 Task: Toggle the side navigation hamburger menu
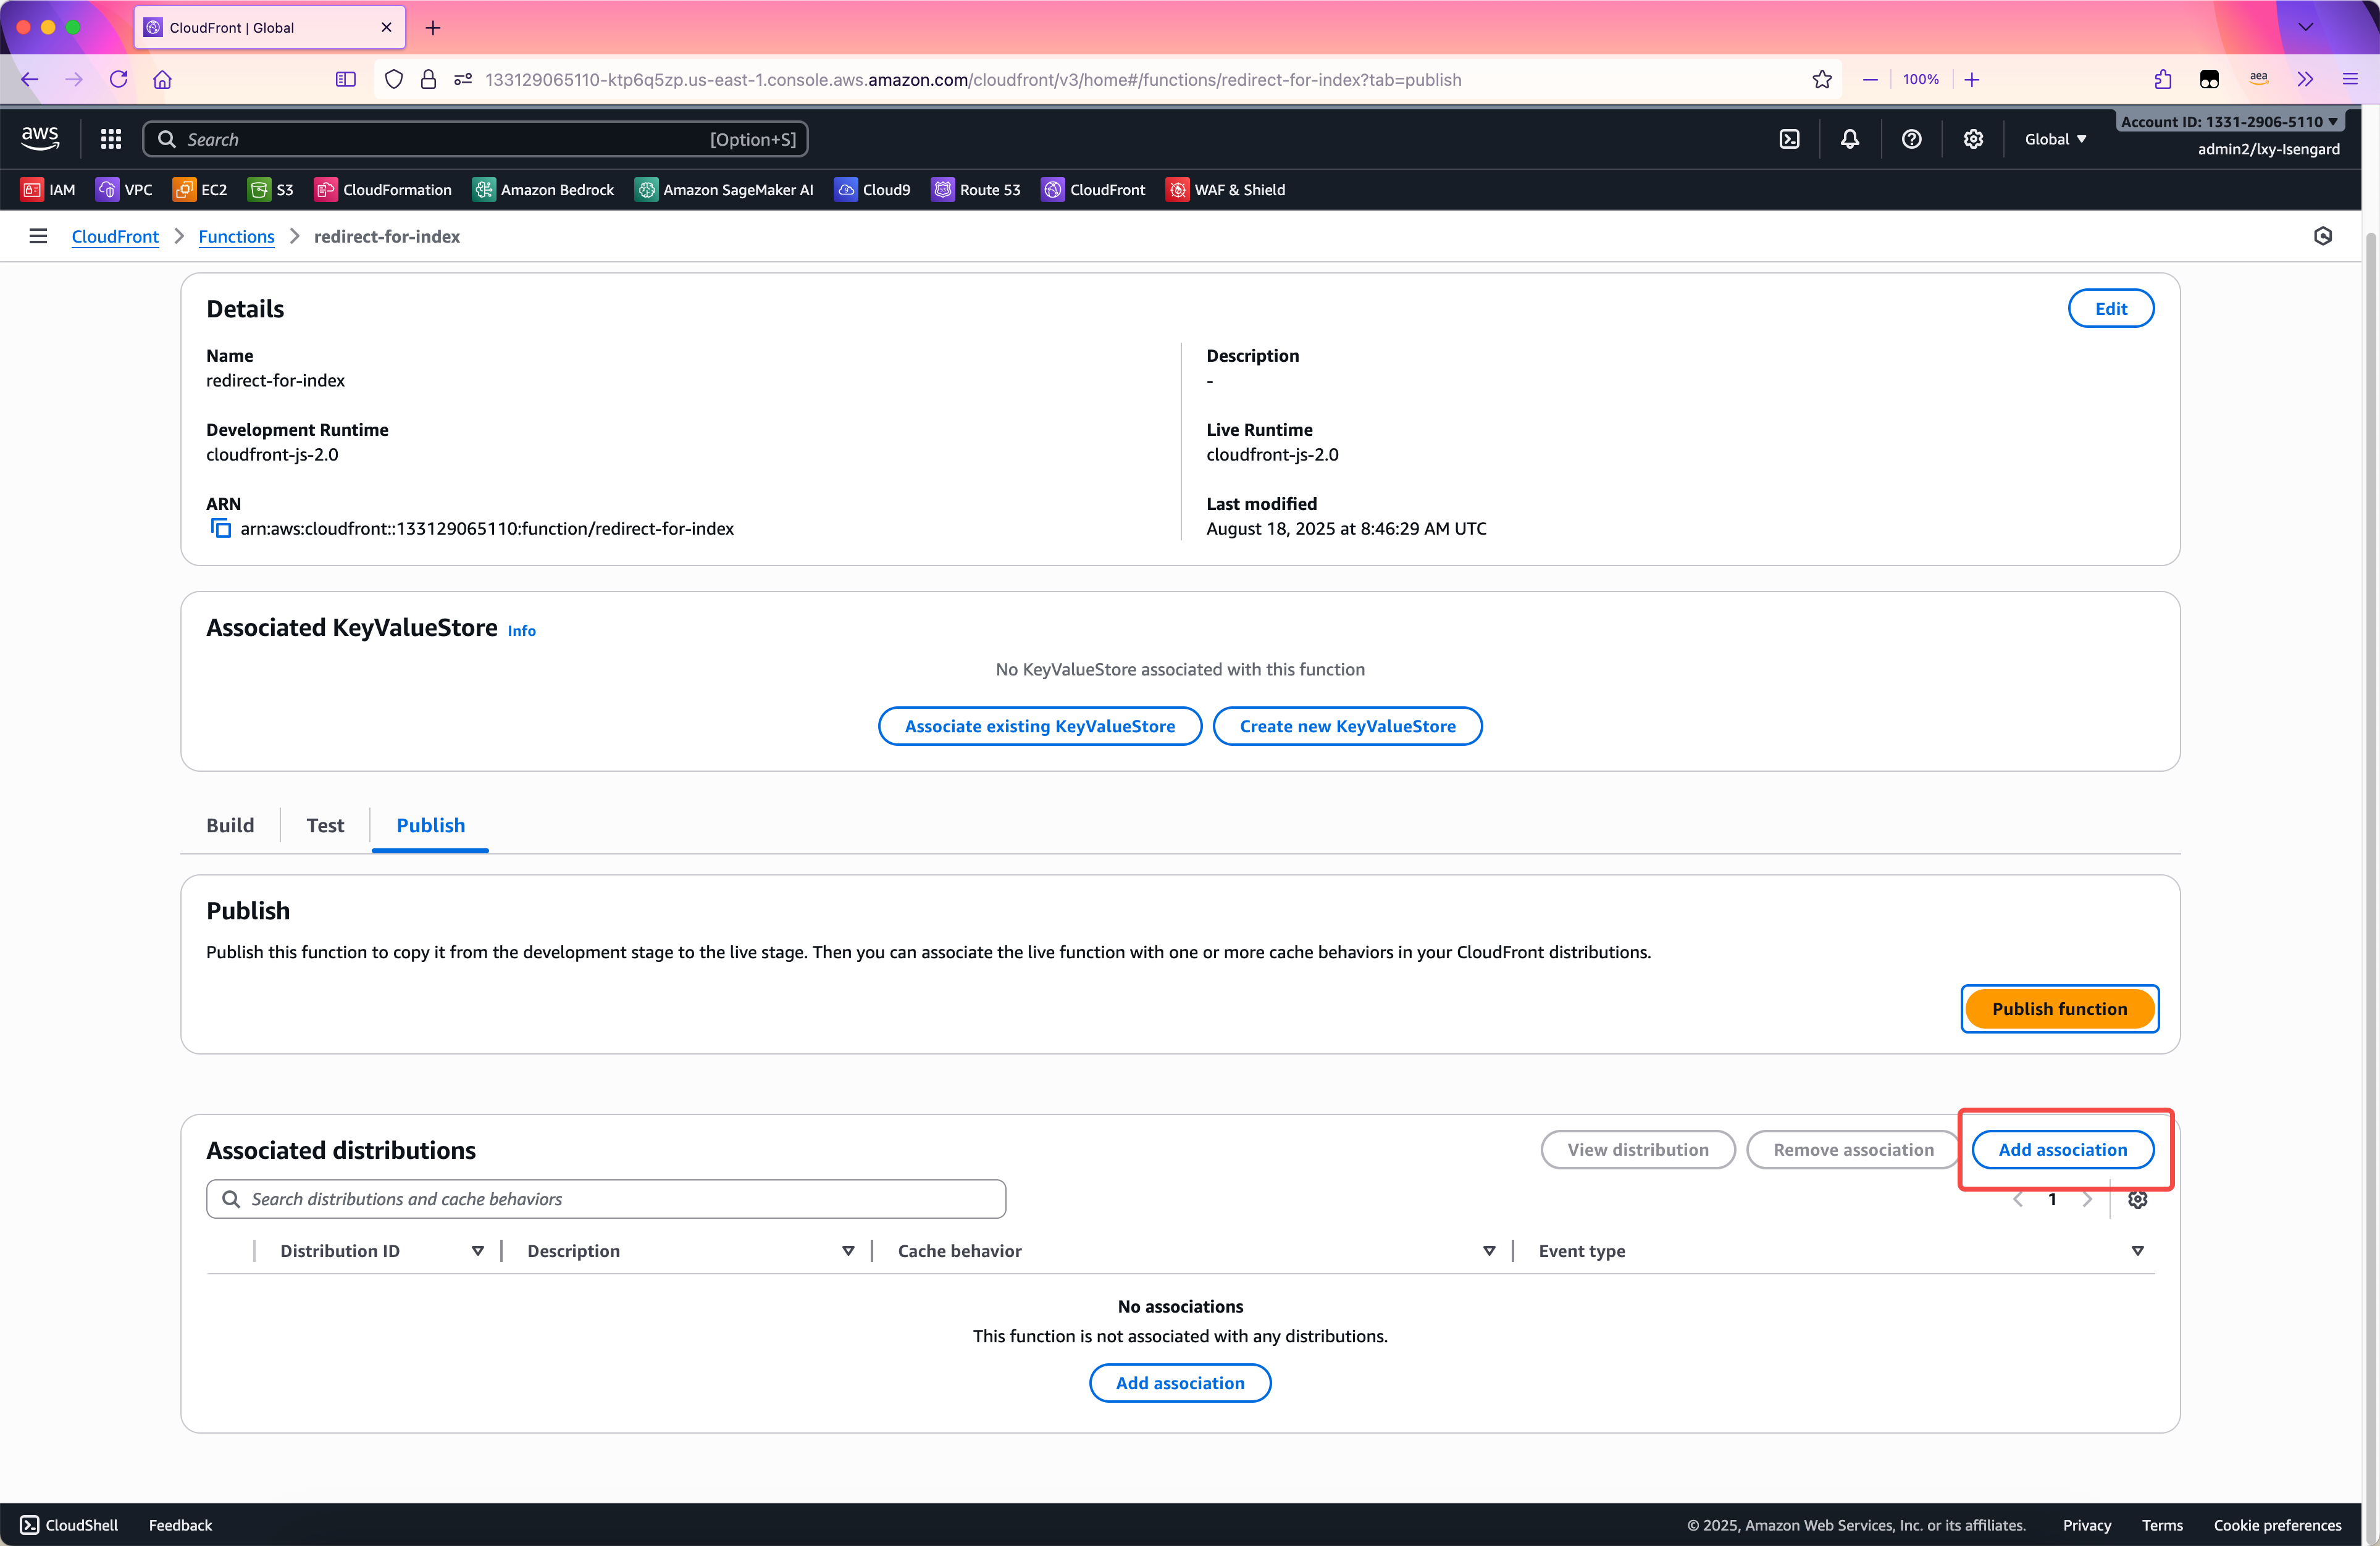pos(38,236)
